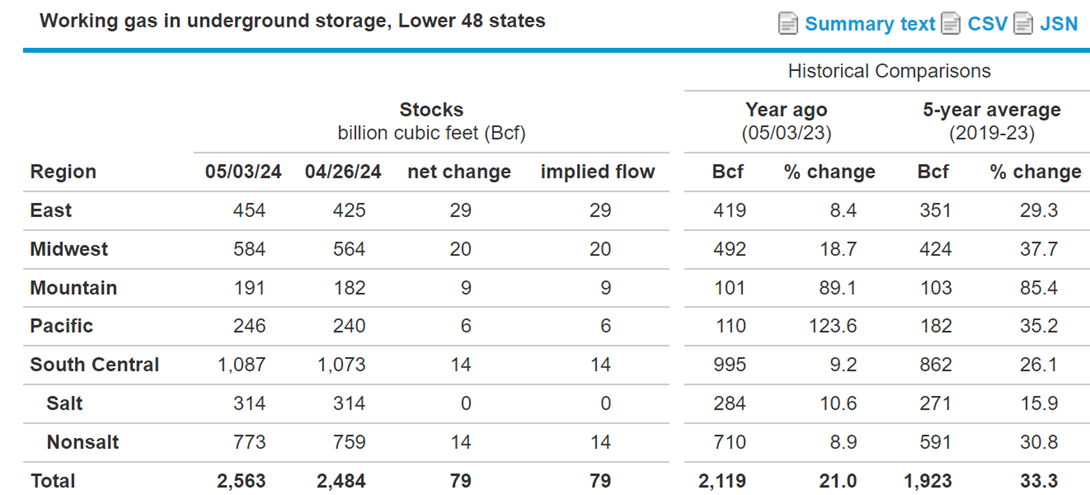Click the East region row label

coord(51,210)
